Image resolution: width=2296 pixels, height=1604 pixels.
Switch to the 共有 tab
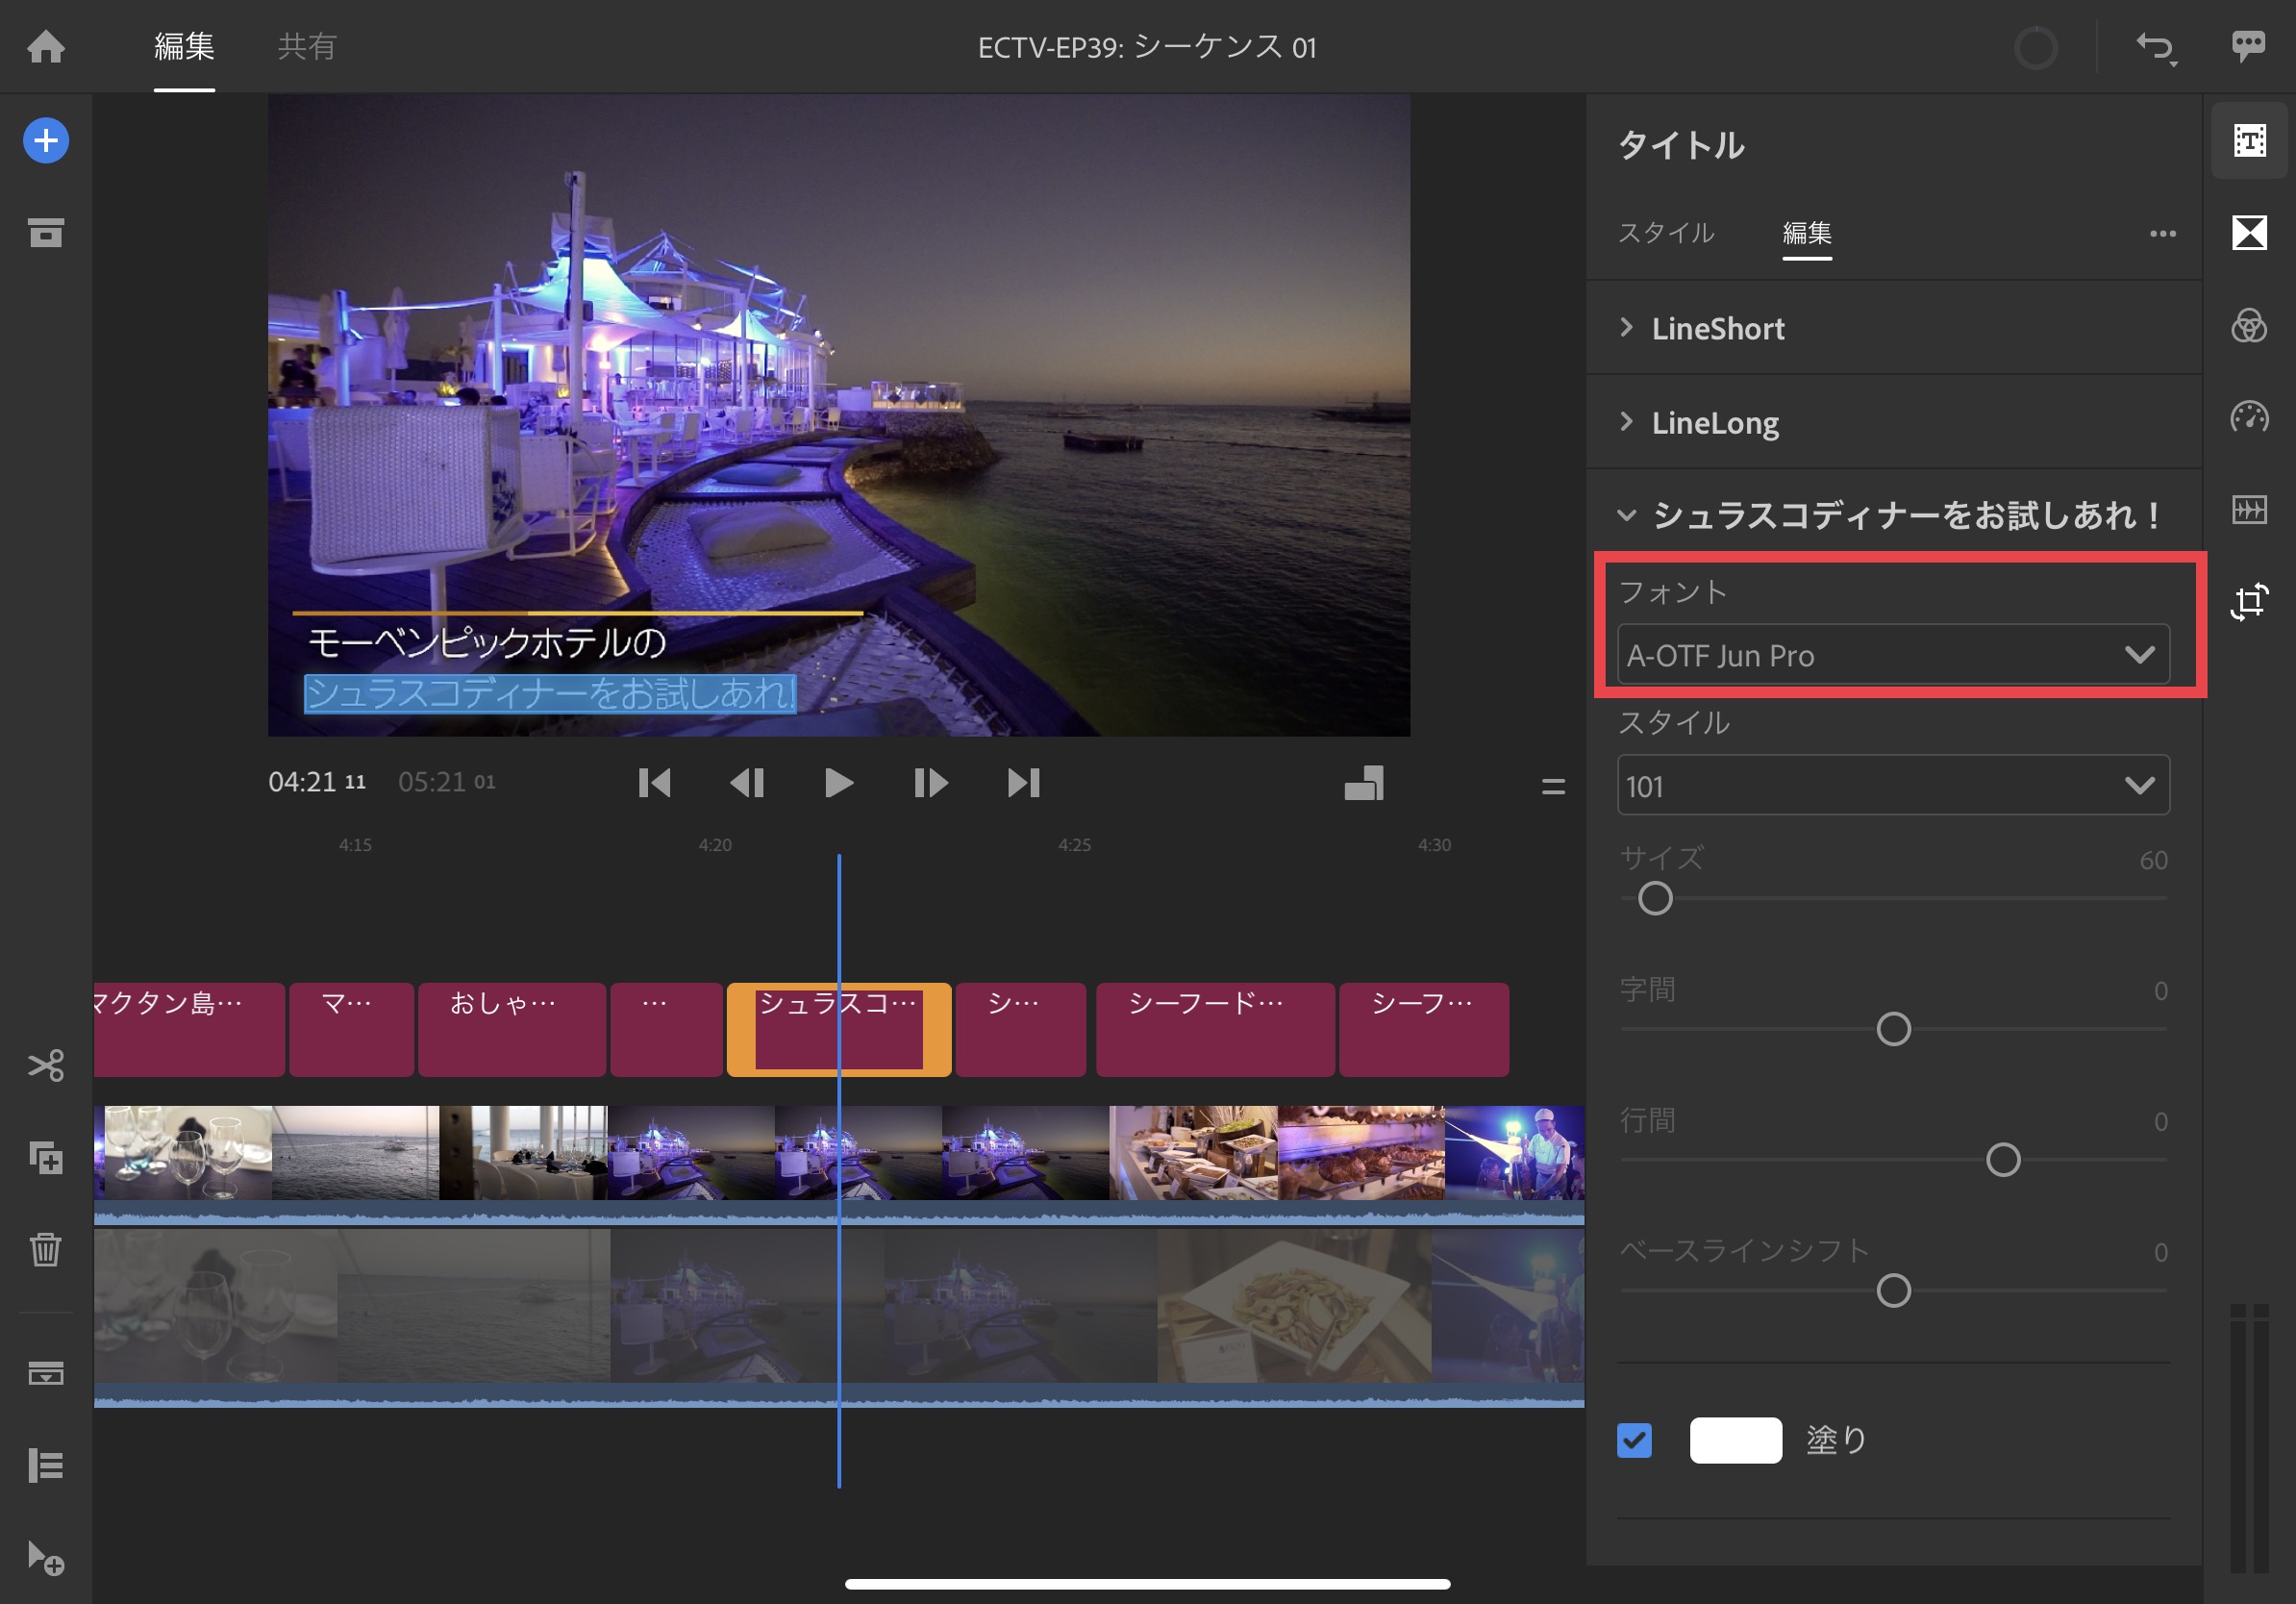[x=307, y=47]
